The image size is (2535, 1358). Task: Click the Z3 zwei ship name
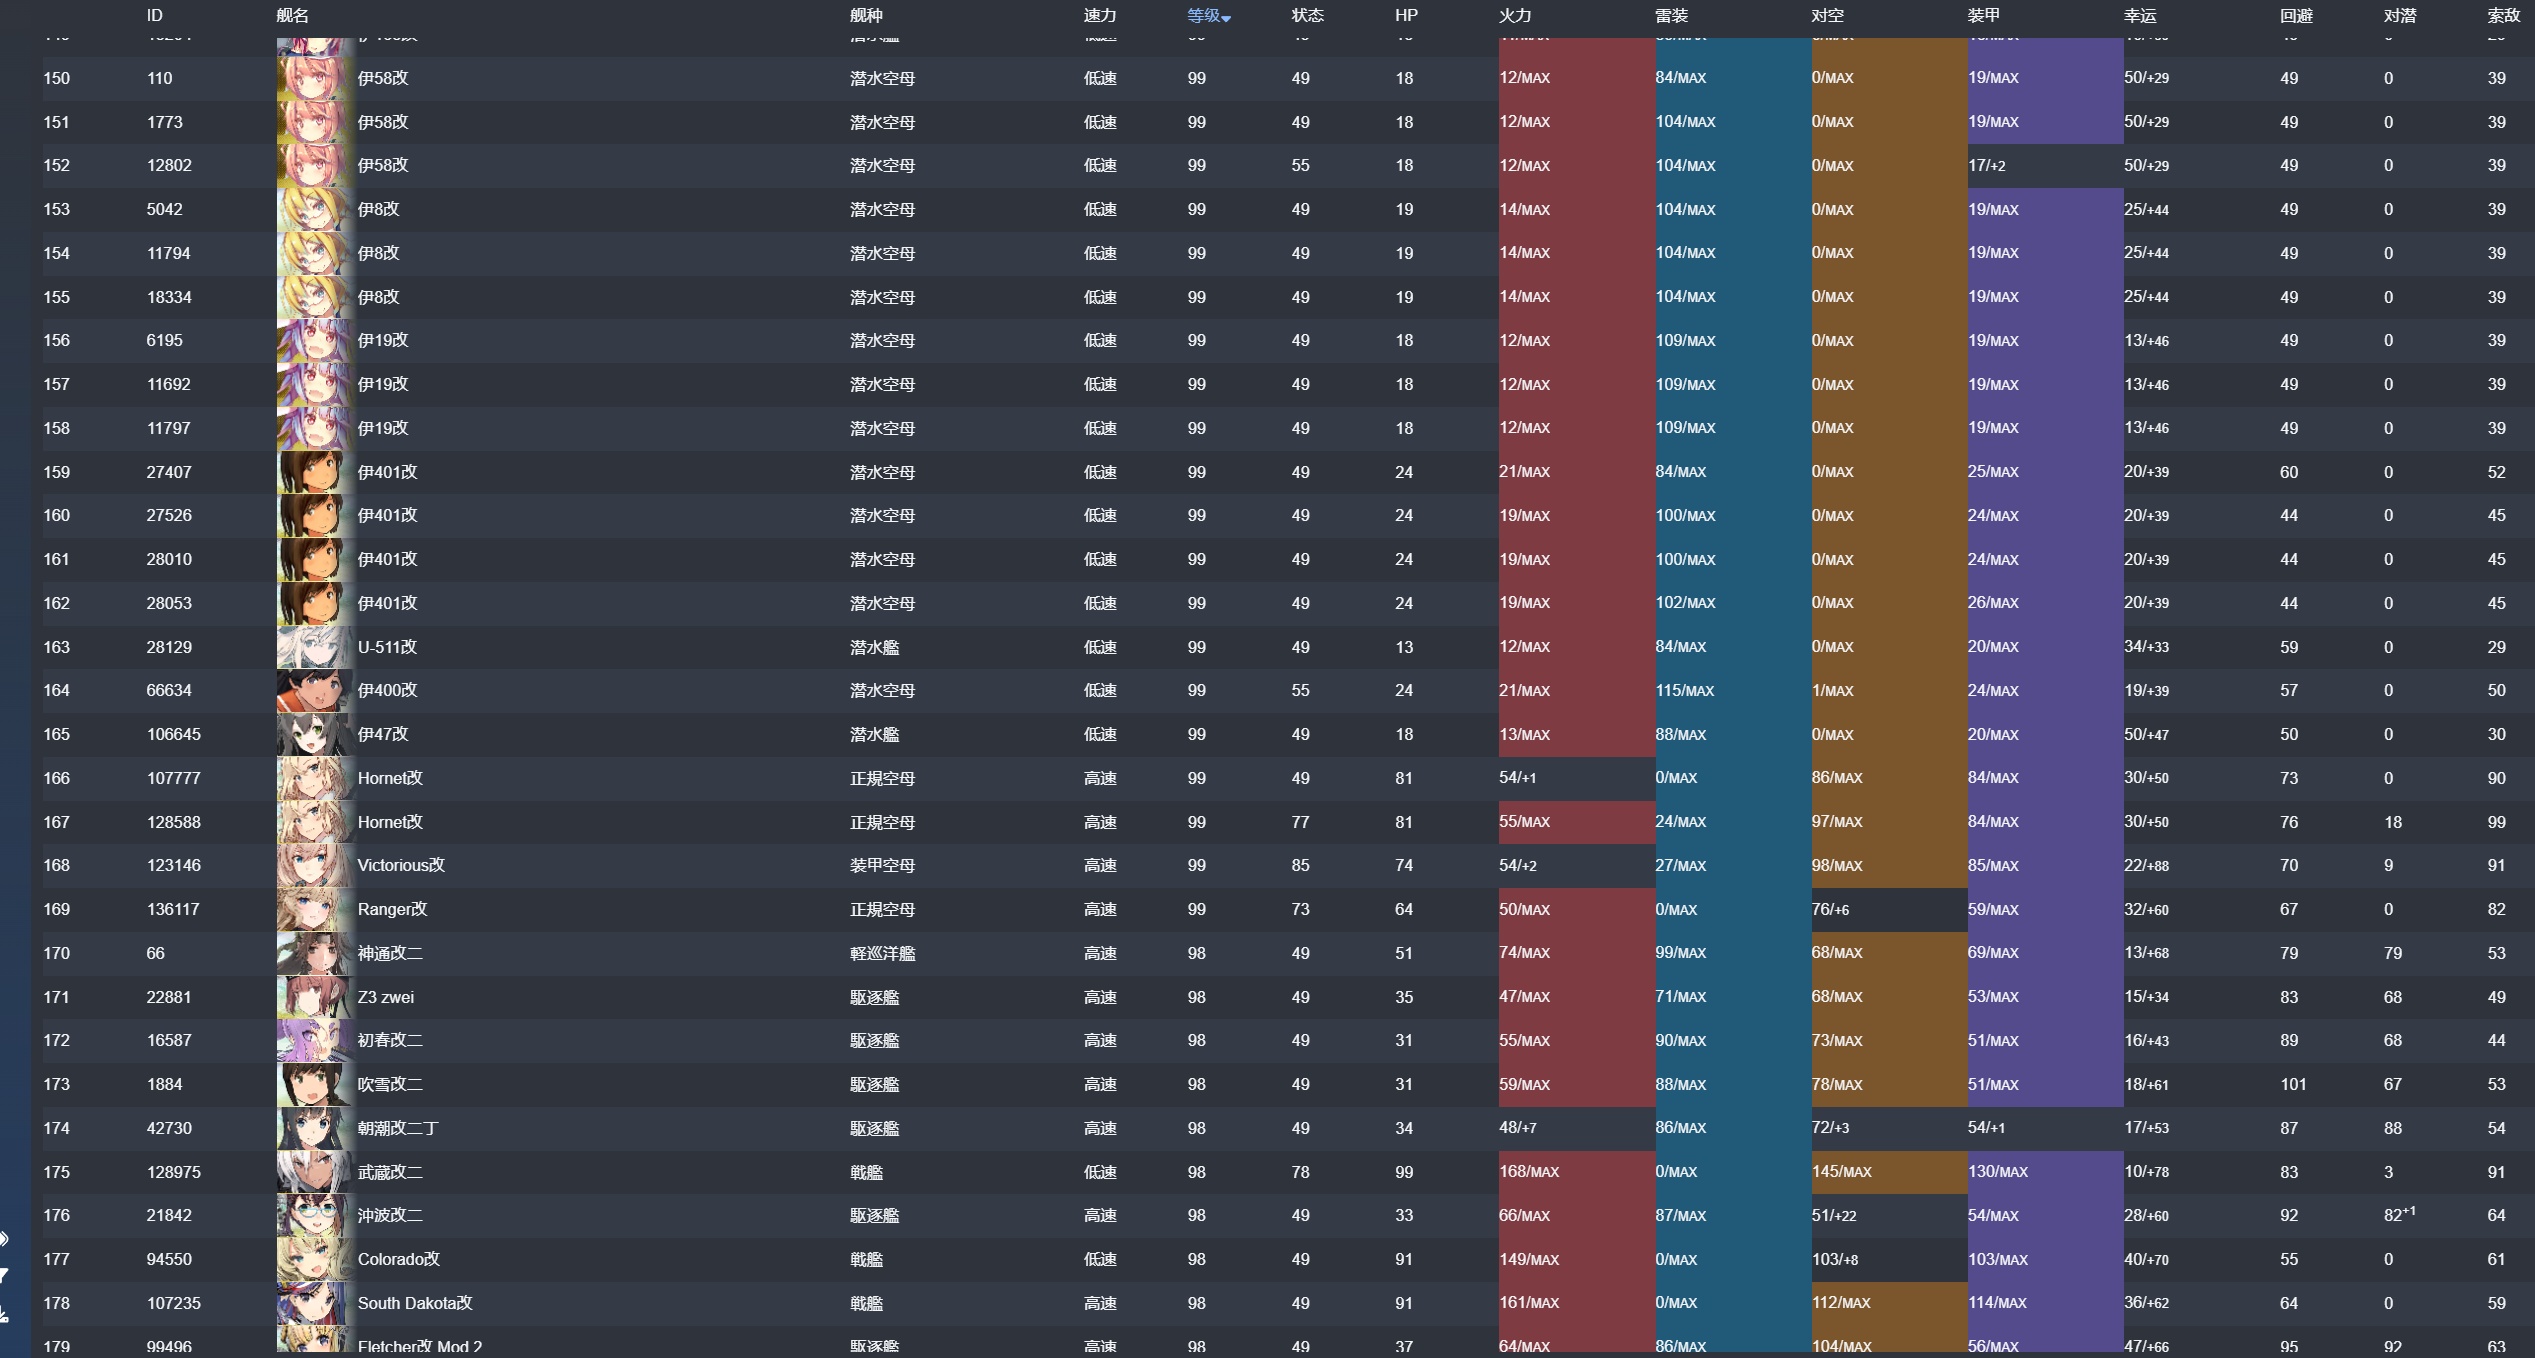click(385, 997)
